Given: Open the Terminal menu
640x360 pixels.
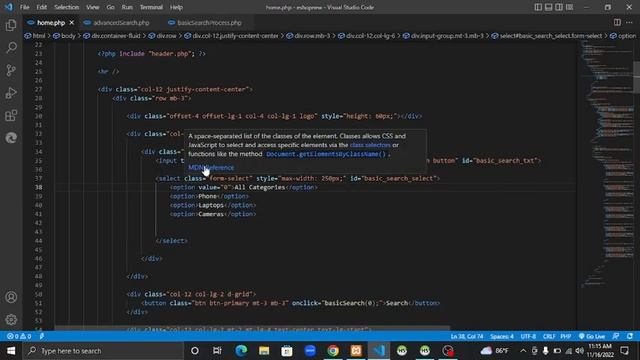Looking at the screenshot, I should tap(151, 7).
